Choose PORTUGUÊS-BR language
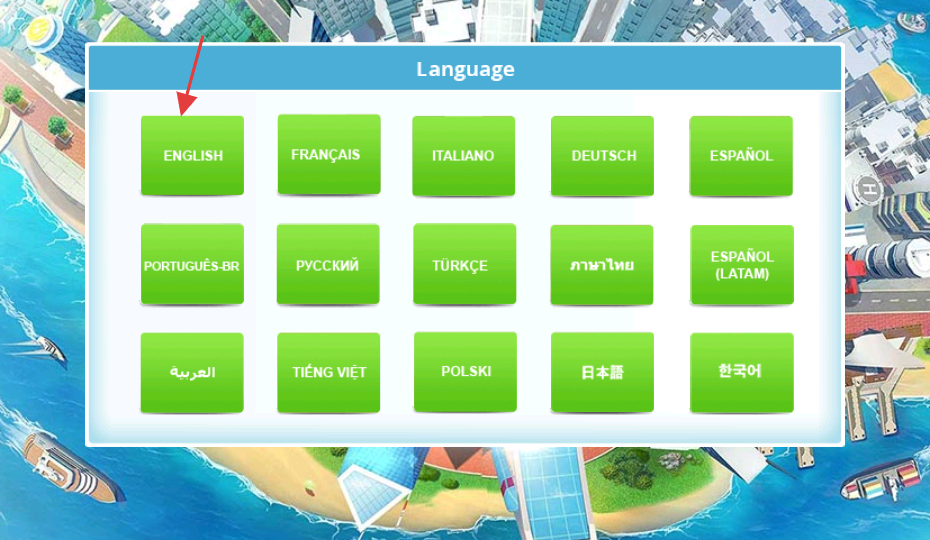The width and height of the screenshot is (930, 540). 192,264
